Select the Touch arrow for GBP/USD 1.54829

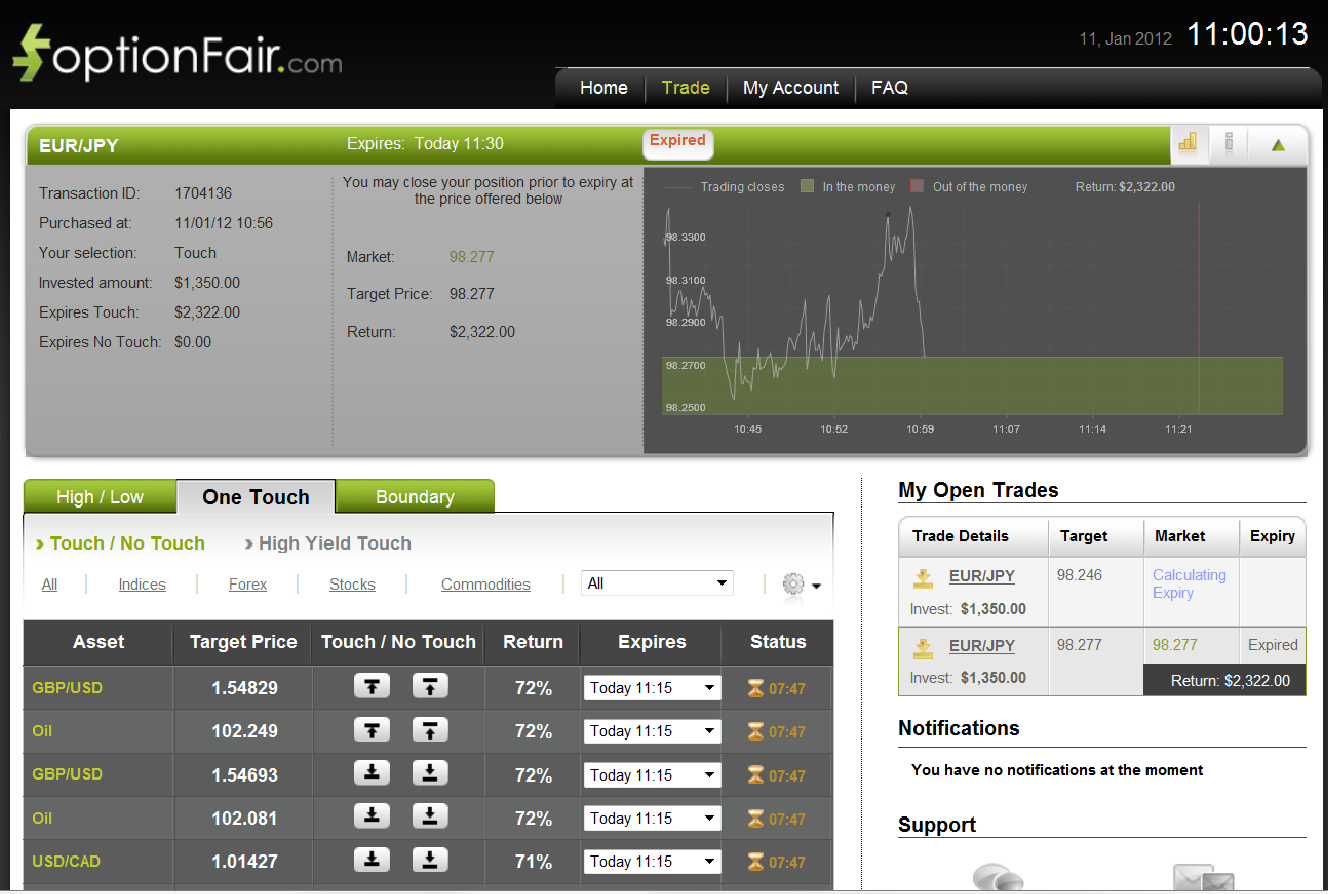pyautogui.click(x=371, y=686)
